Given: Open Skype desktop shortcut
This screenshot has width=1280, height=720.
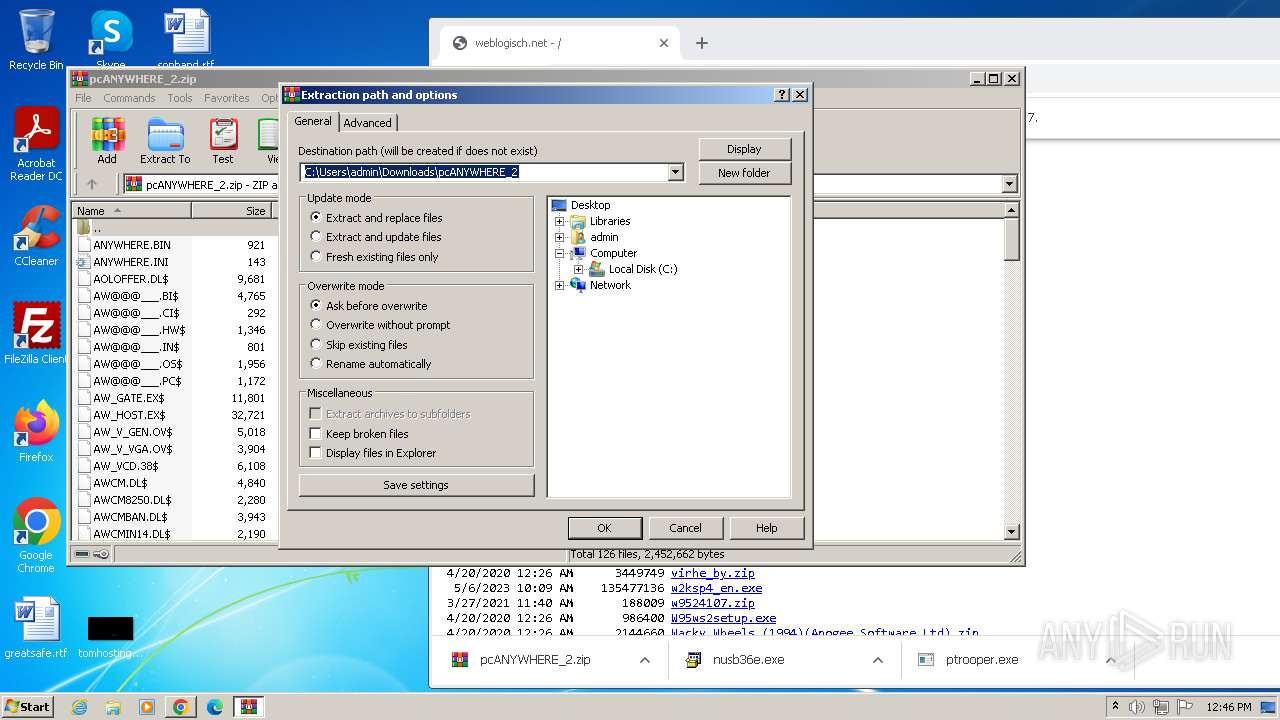Looking at the screenshot, I should tap(110, 40).
